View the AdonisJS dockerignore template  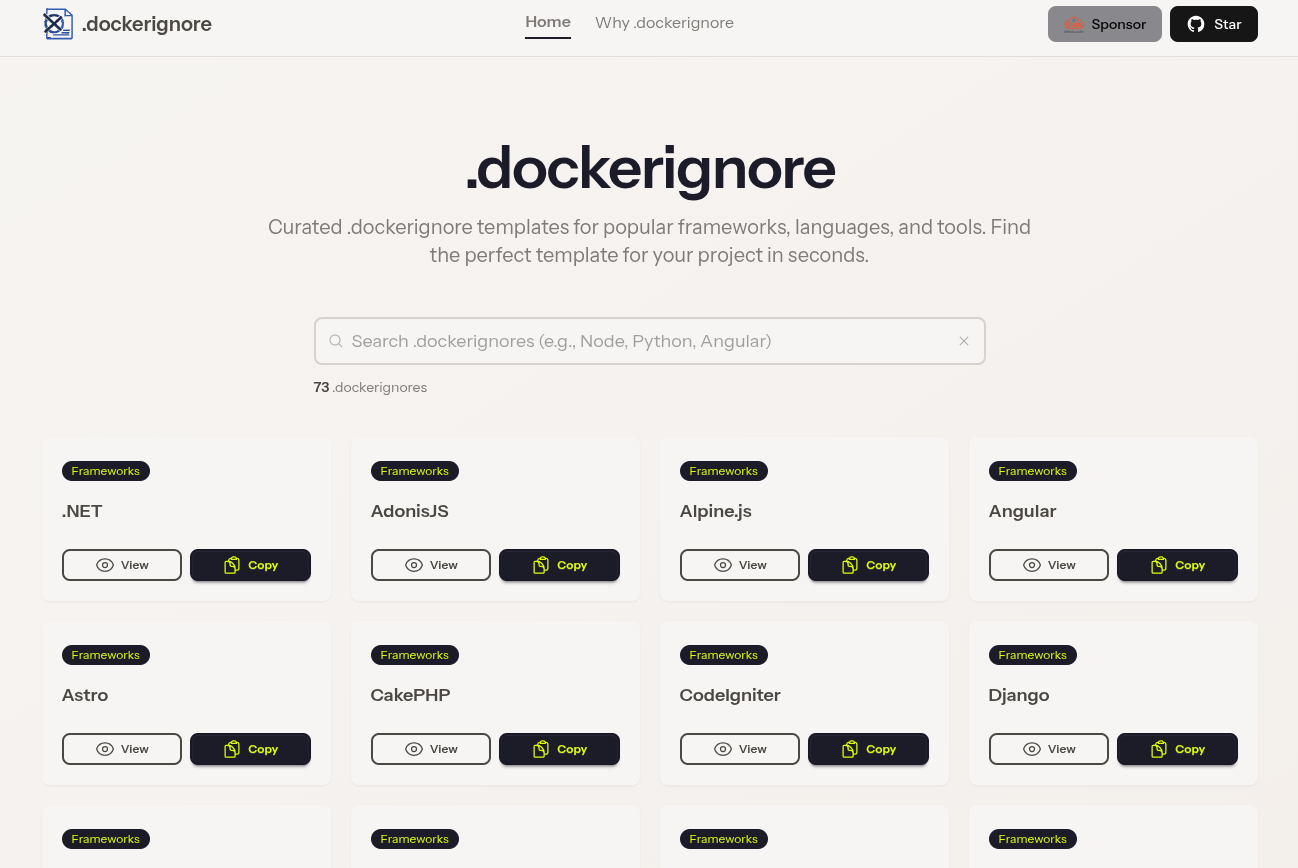coord(431,565)
